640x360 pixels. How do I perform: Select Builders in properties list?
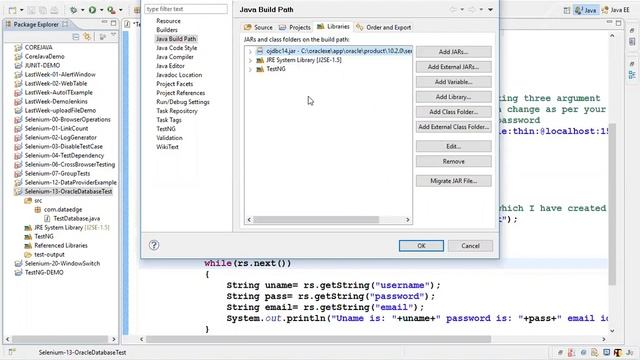167,30
